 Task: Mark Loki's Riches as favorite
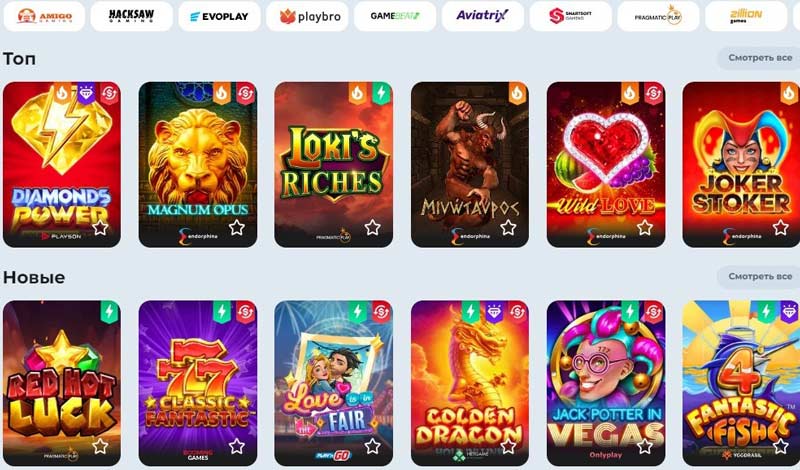tap(372, 228)
